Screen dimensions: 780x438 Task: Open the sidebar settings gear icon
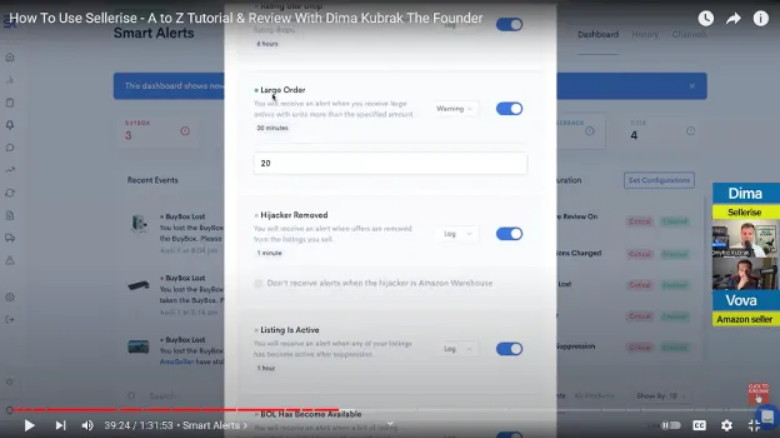(10, 297)
